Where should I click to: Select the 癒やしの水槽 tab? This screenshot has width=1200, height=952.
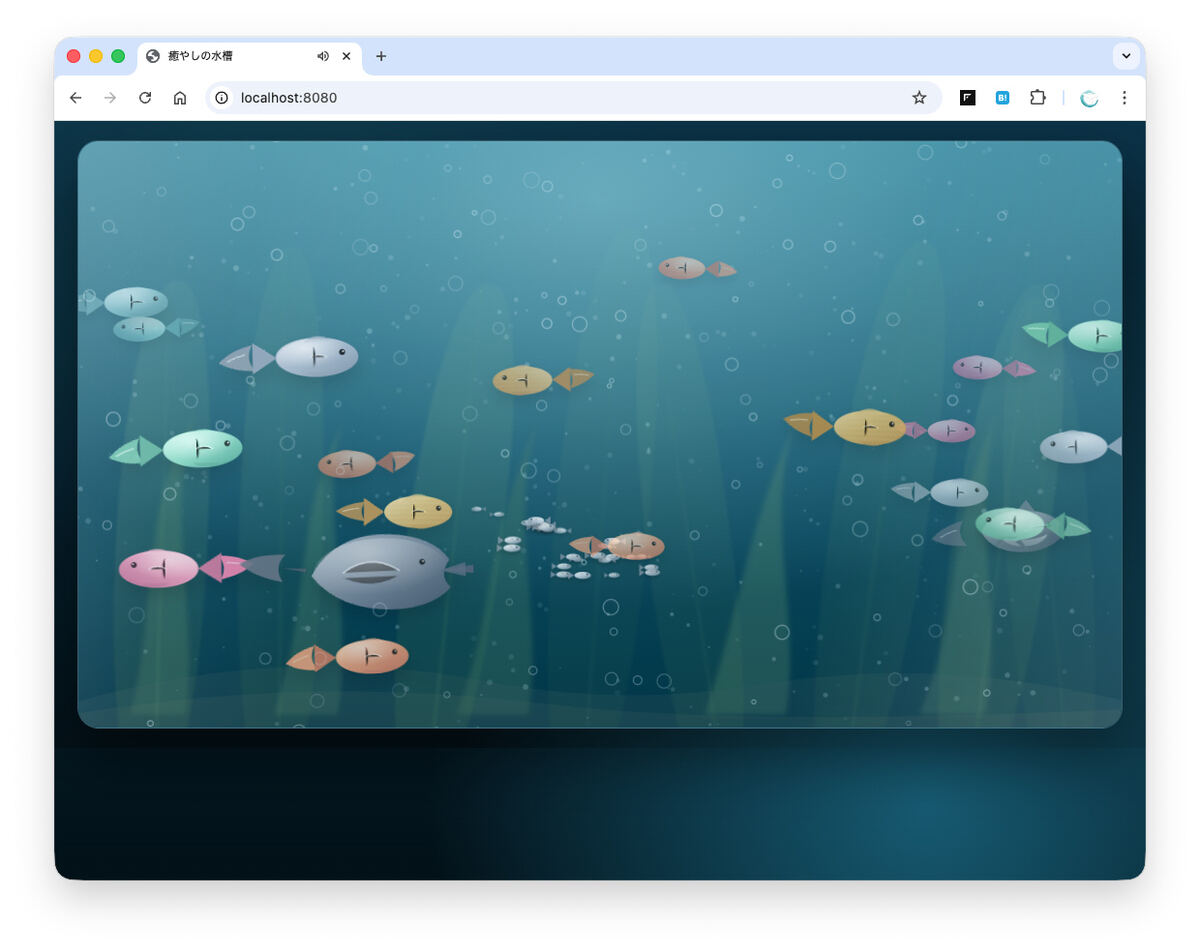230,56
